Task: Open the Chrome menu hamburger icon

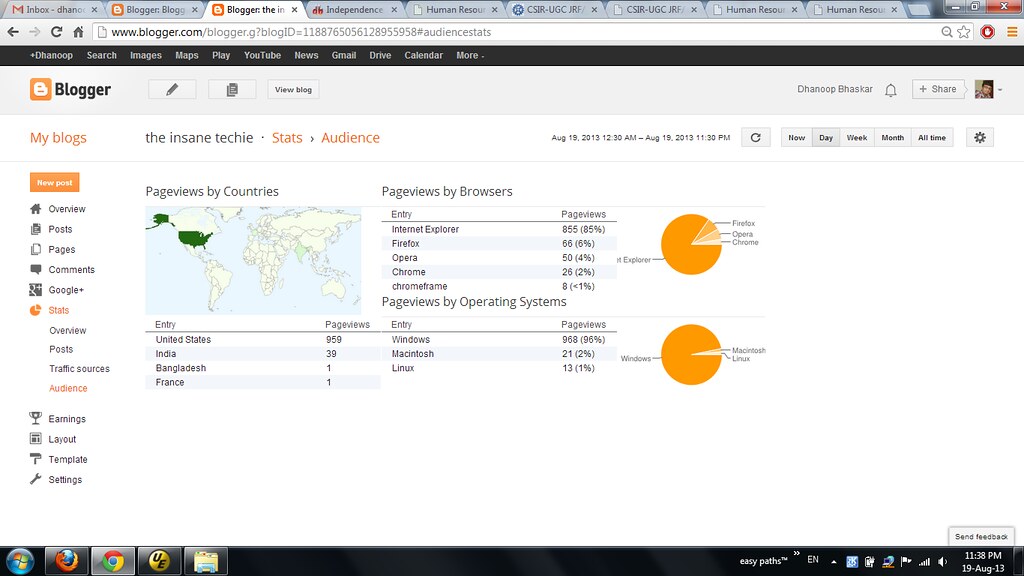Action: coord(1012,32)
